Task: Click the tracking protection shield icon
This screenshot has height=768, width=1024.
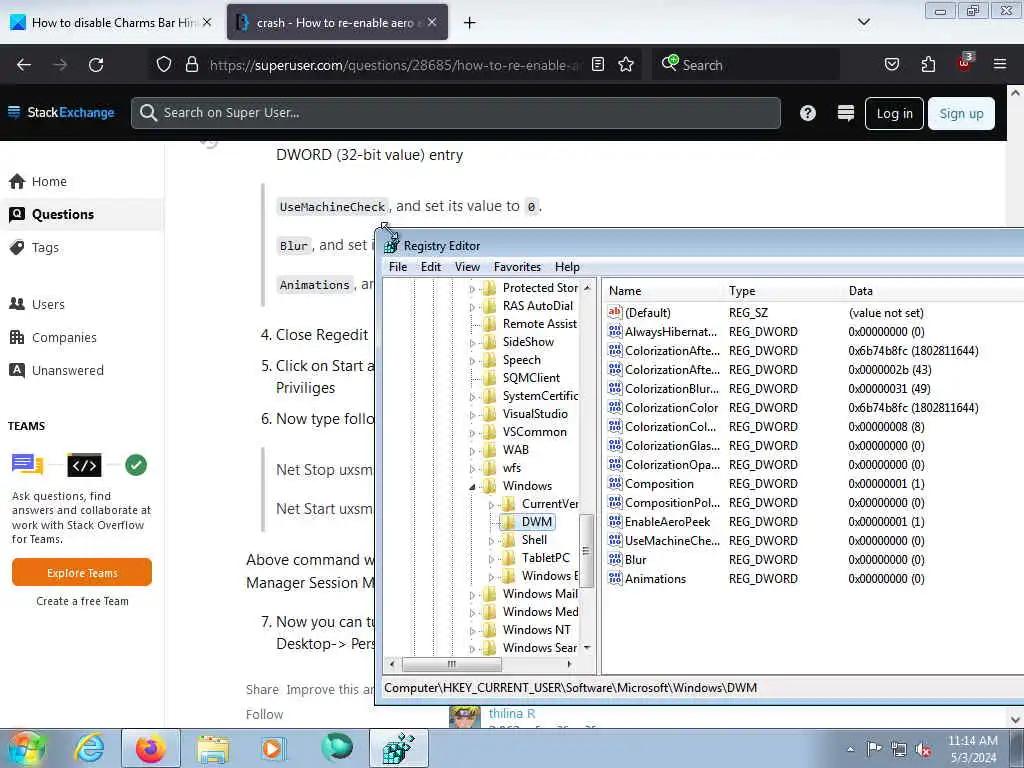Action: coord(164,64)
